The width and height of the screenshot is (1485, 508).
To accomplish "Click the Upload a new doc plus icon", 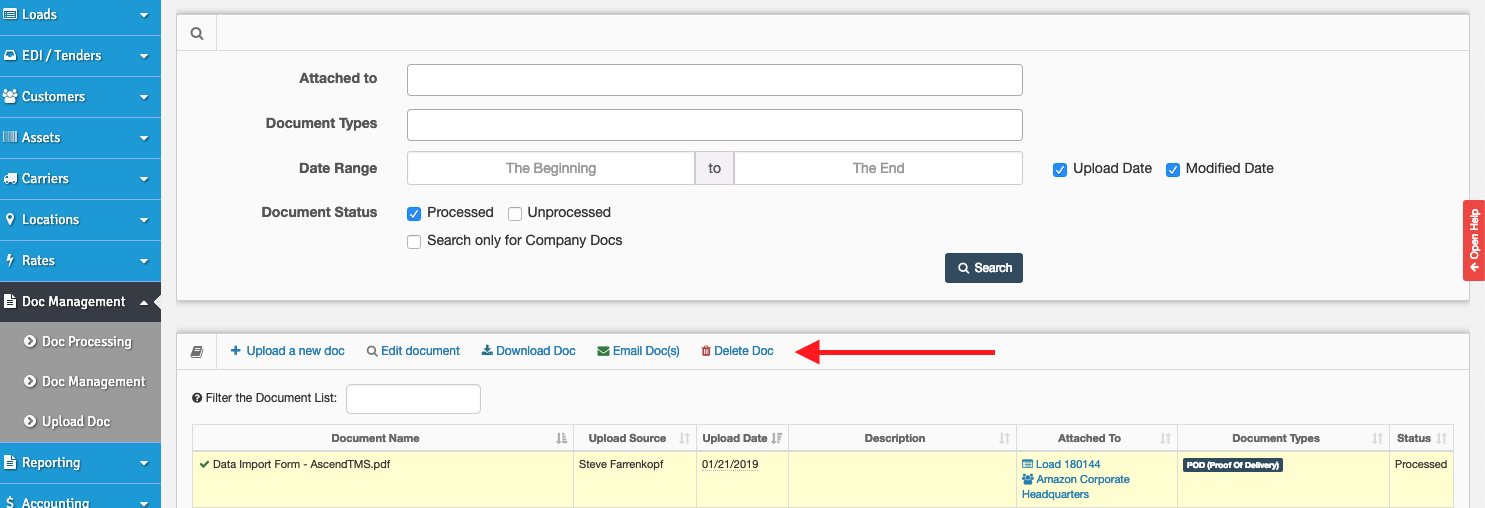I will (236, 351).
